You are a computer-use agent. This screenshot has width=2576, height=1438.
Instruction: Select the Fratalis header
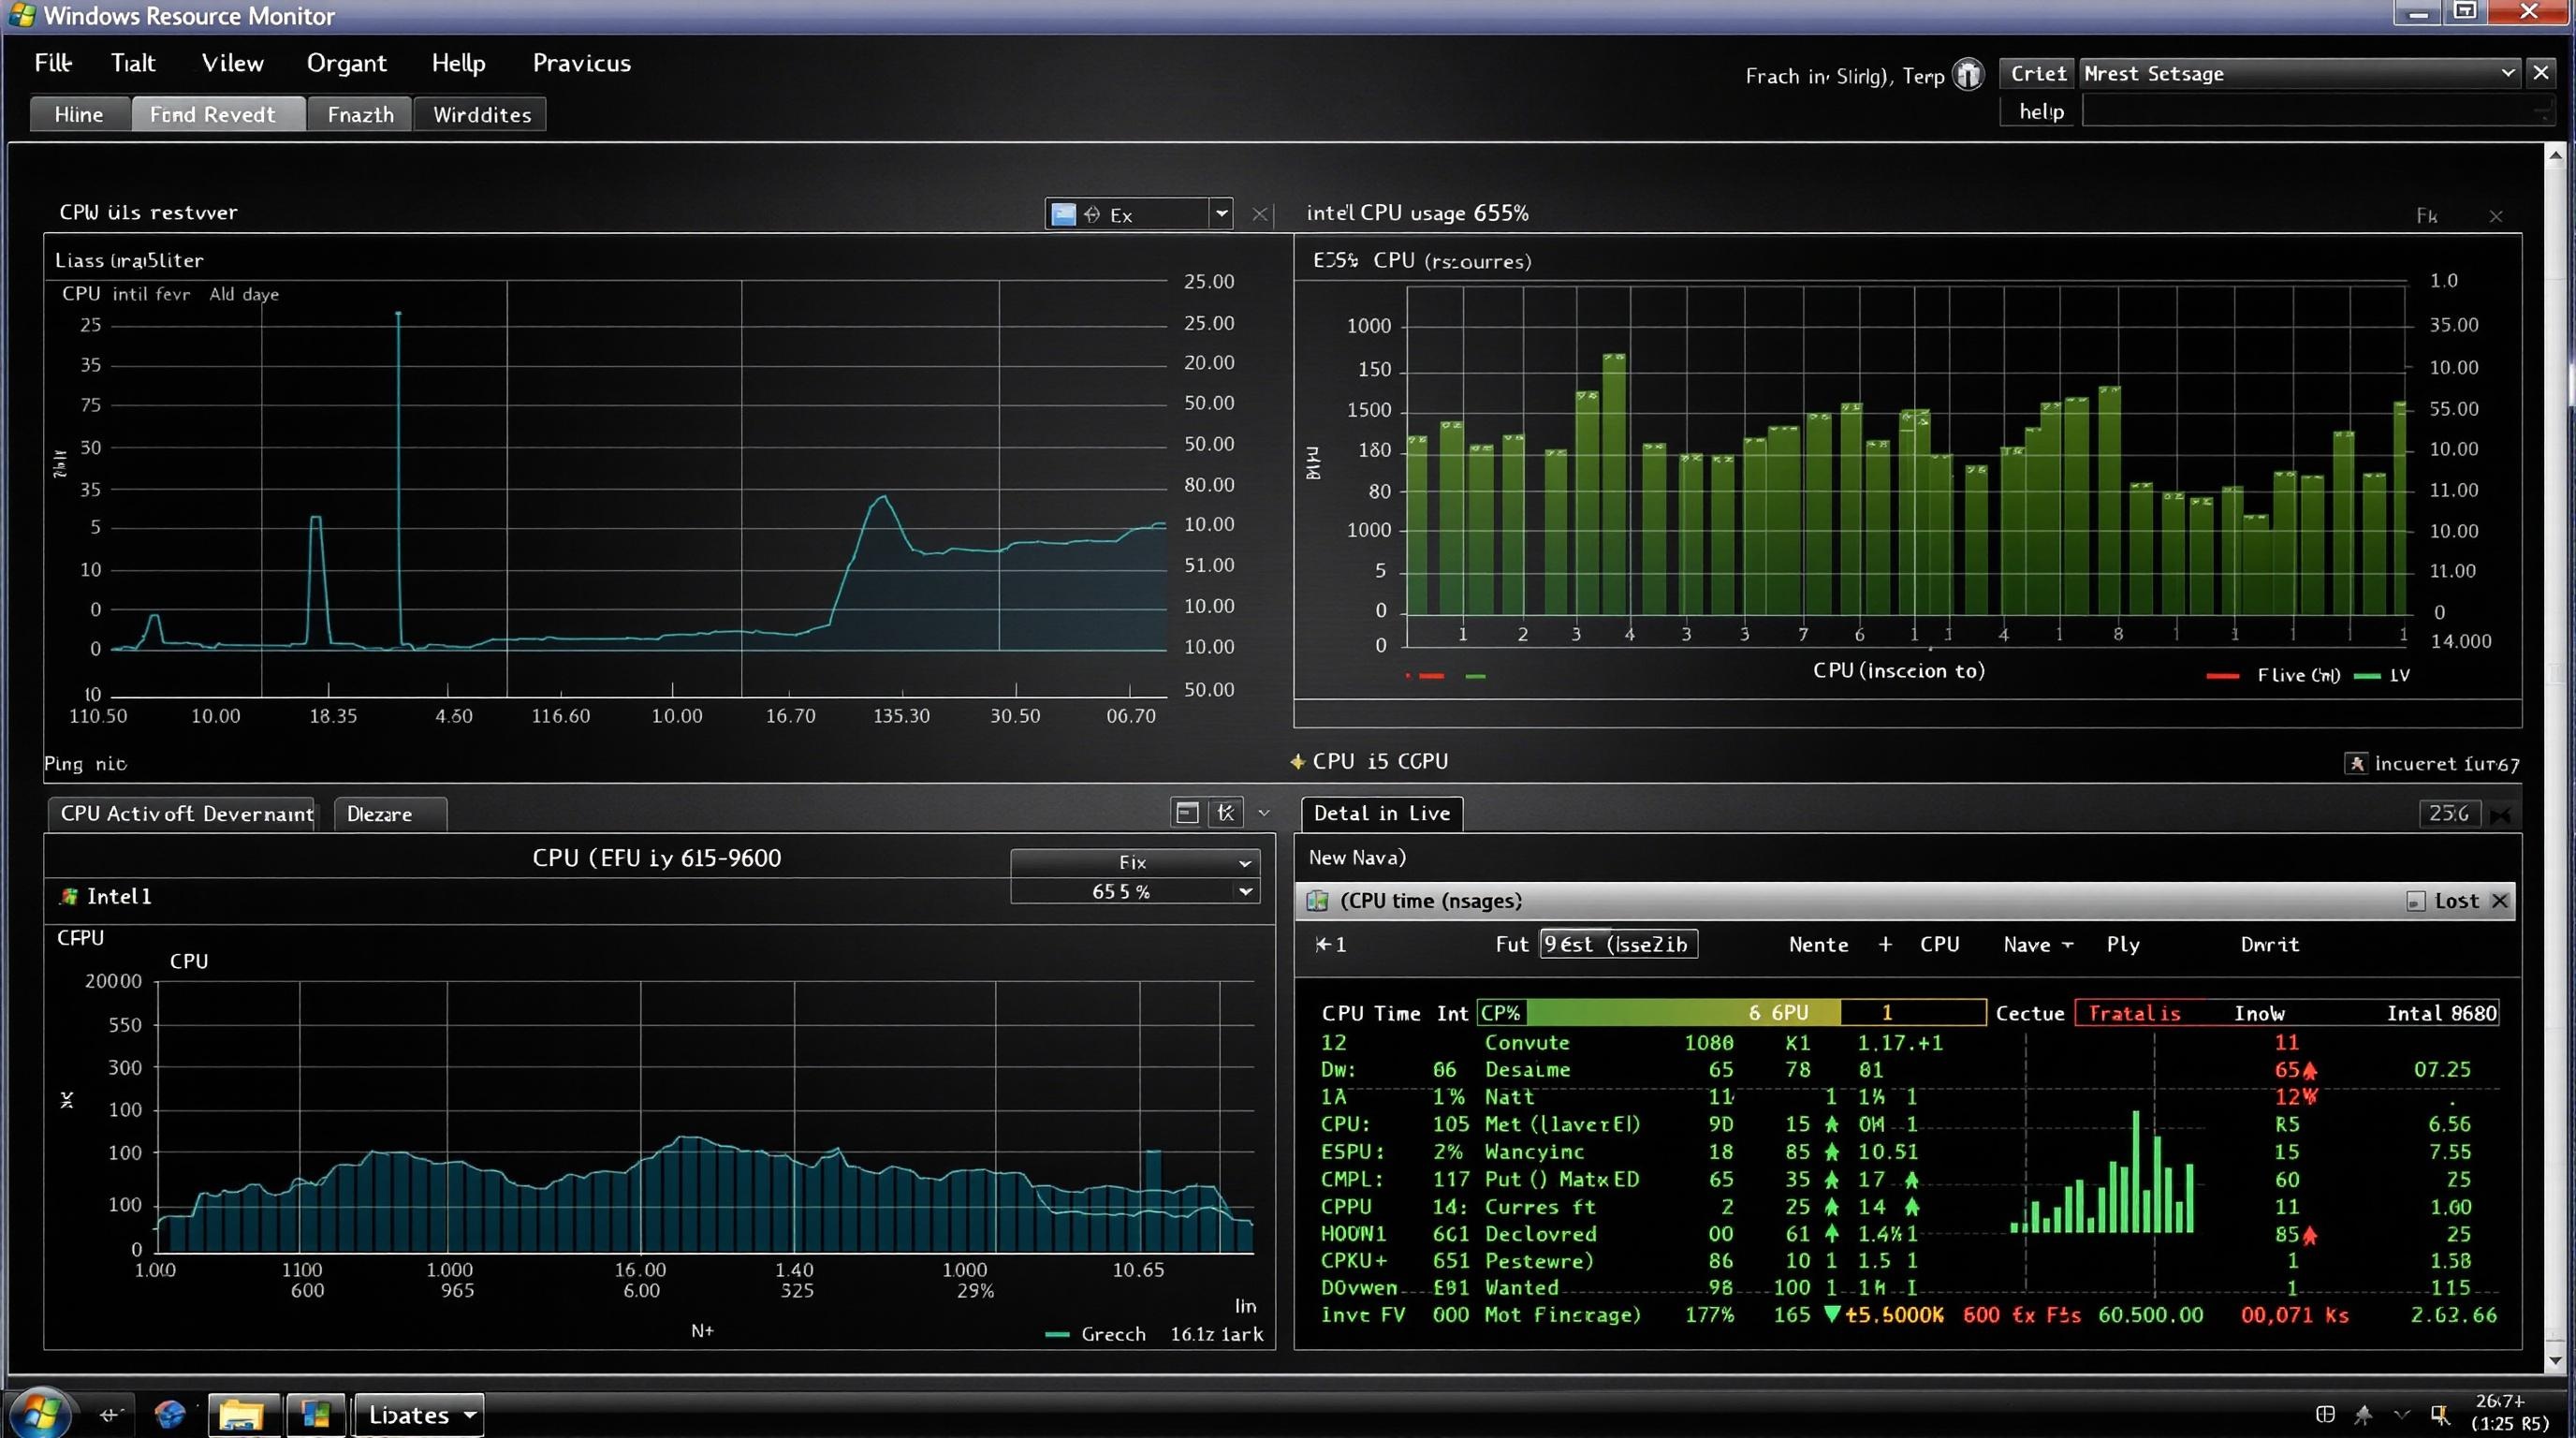2133,1013
